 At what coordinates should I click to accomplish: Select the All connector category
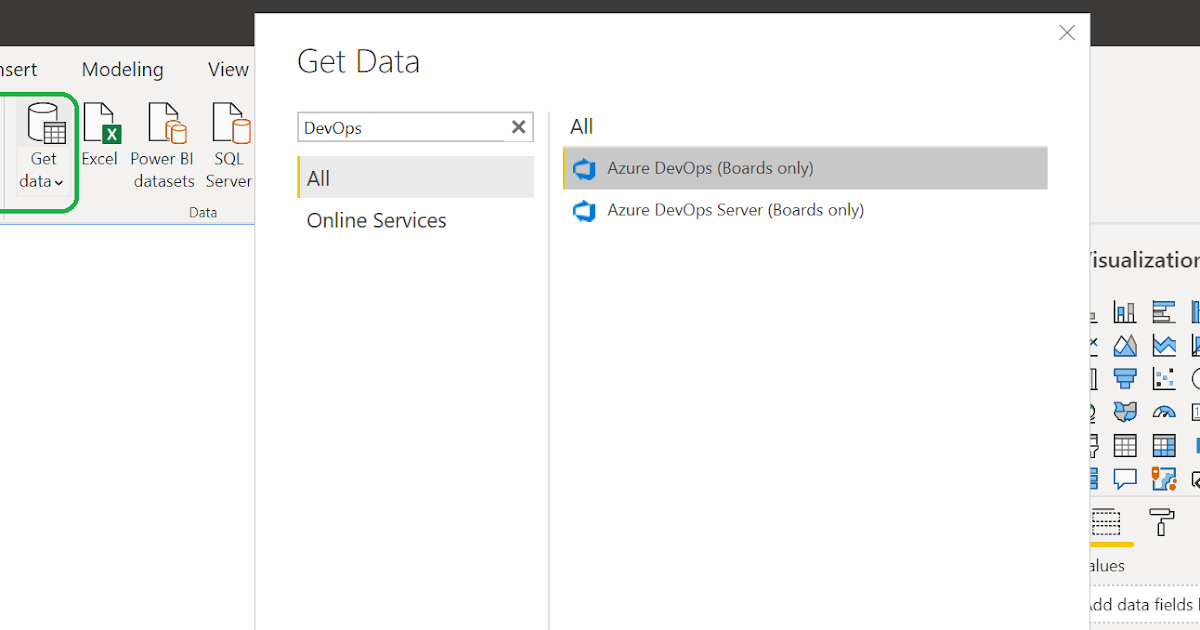tap(316, 177)
